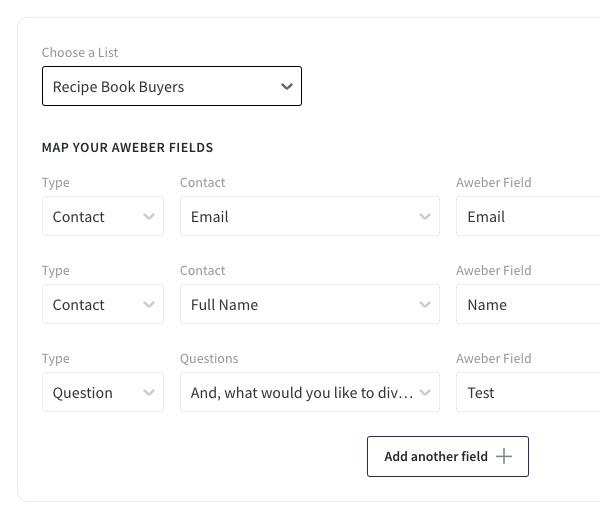Click chevron on Recipe Book Buyers selector
The image size is (600, 521).
[287, 87]
